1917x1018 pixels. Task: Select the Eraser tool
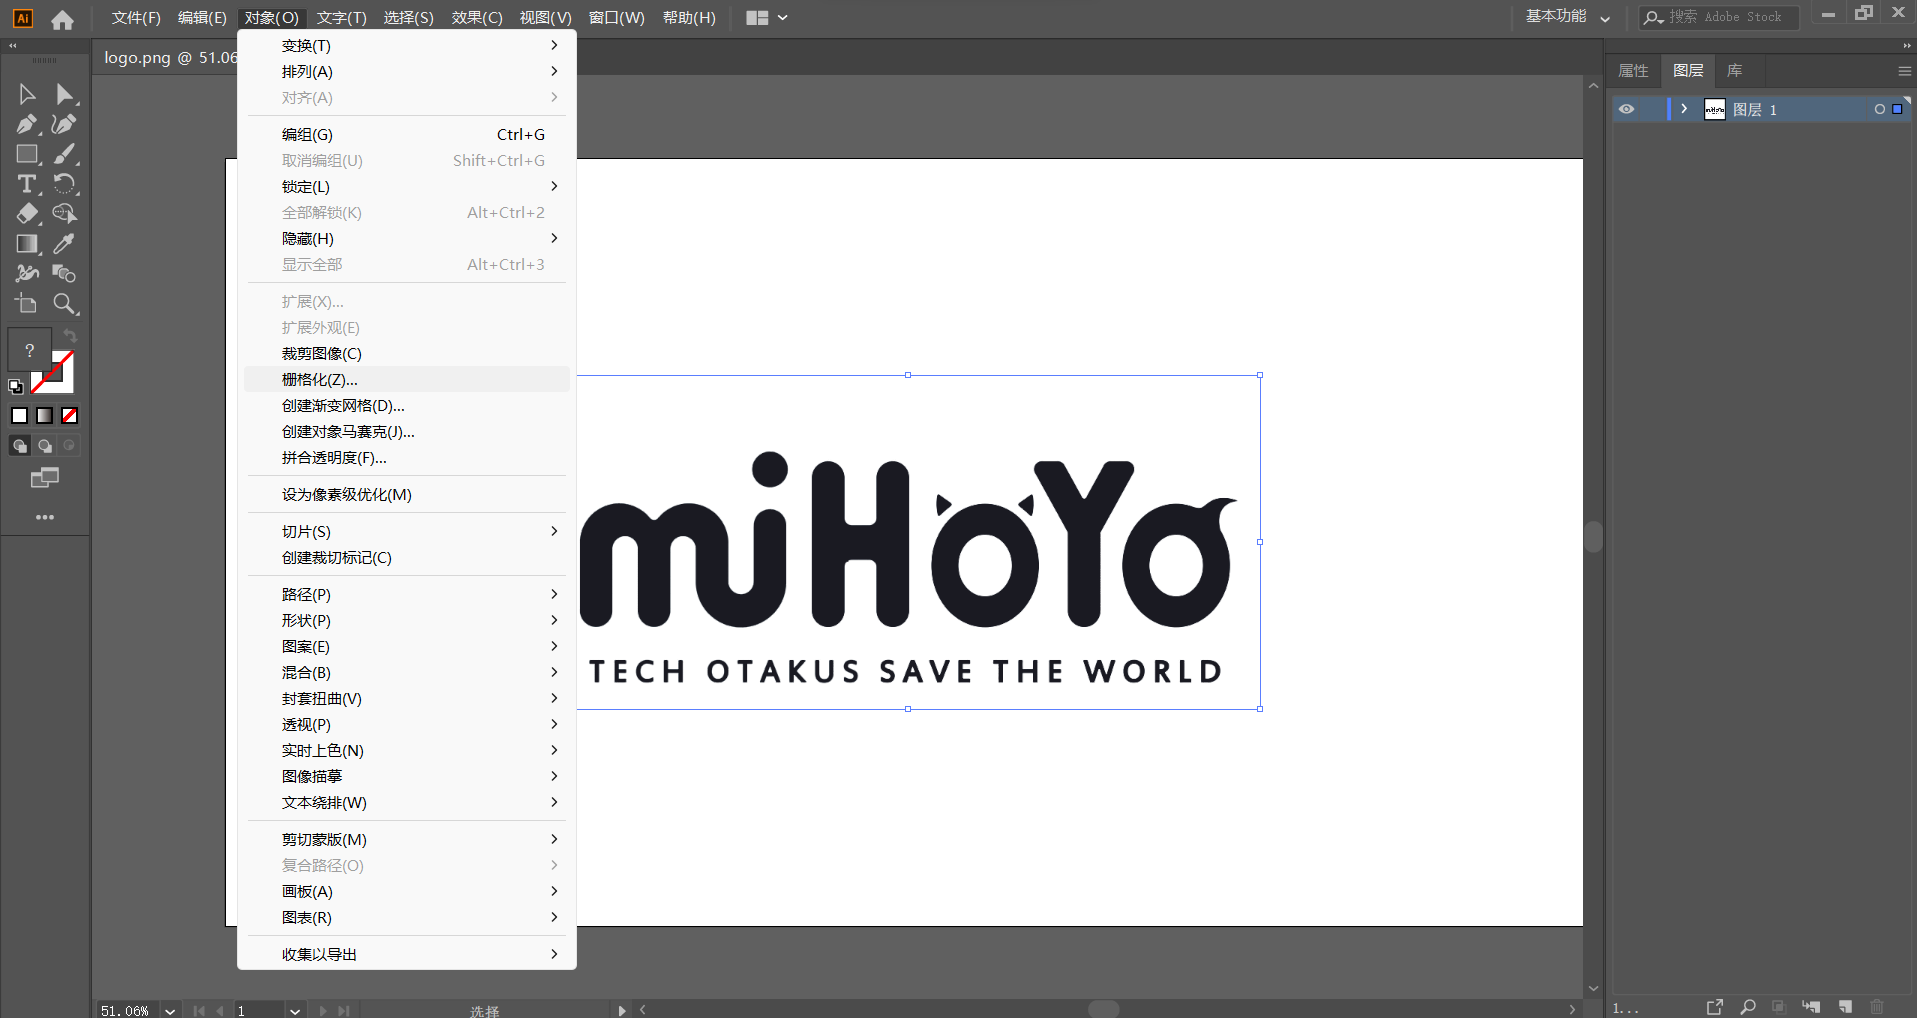point(27,214)
